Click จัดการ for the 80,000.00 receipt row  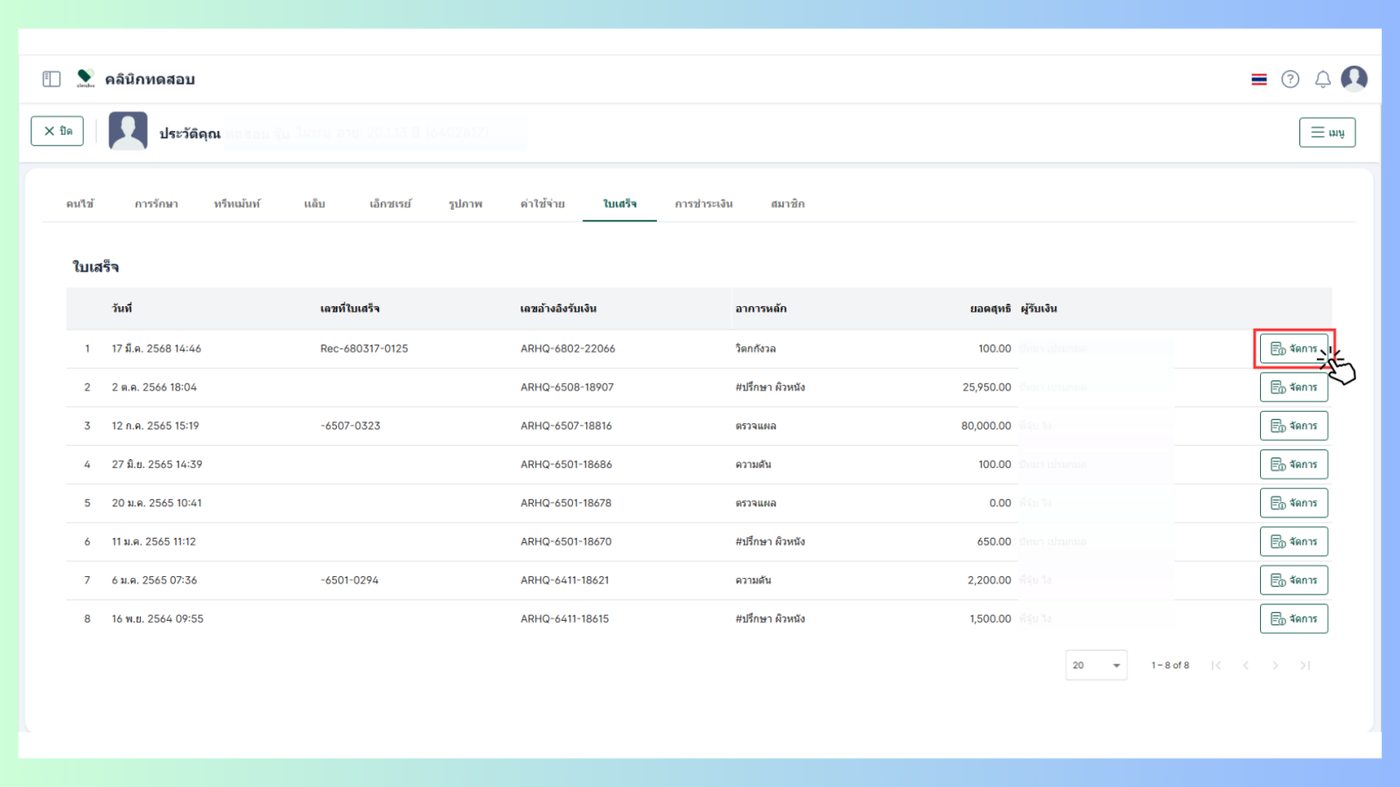tap(1293, 426)
